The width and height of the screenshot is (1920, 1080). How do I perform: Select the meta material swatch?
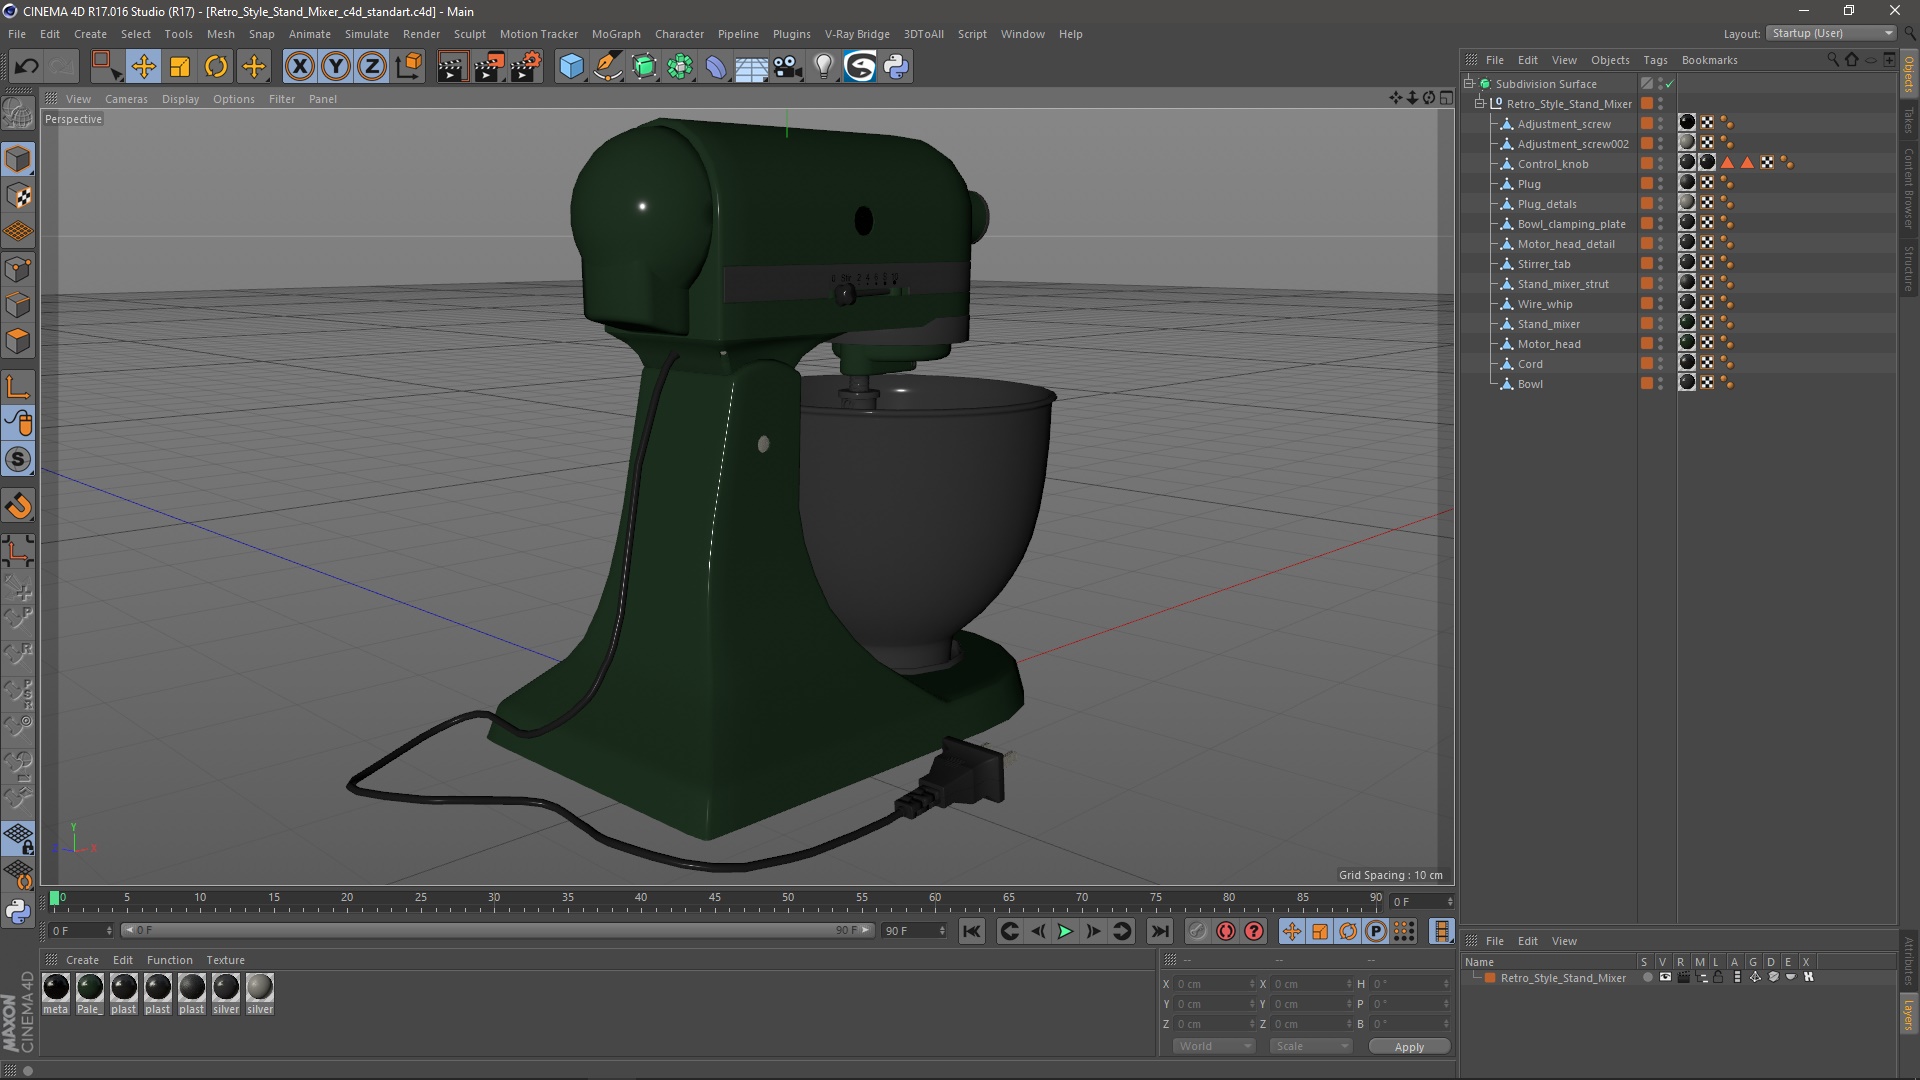coord(56,988)
